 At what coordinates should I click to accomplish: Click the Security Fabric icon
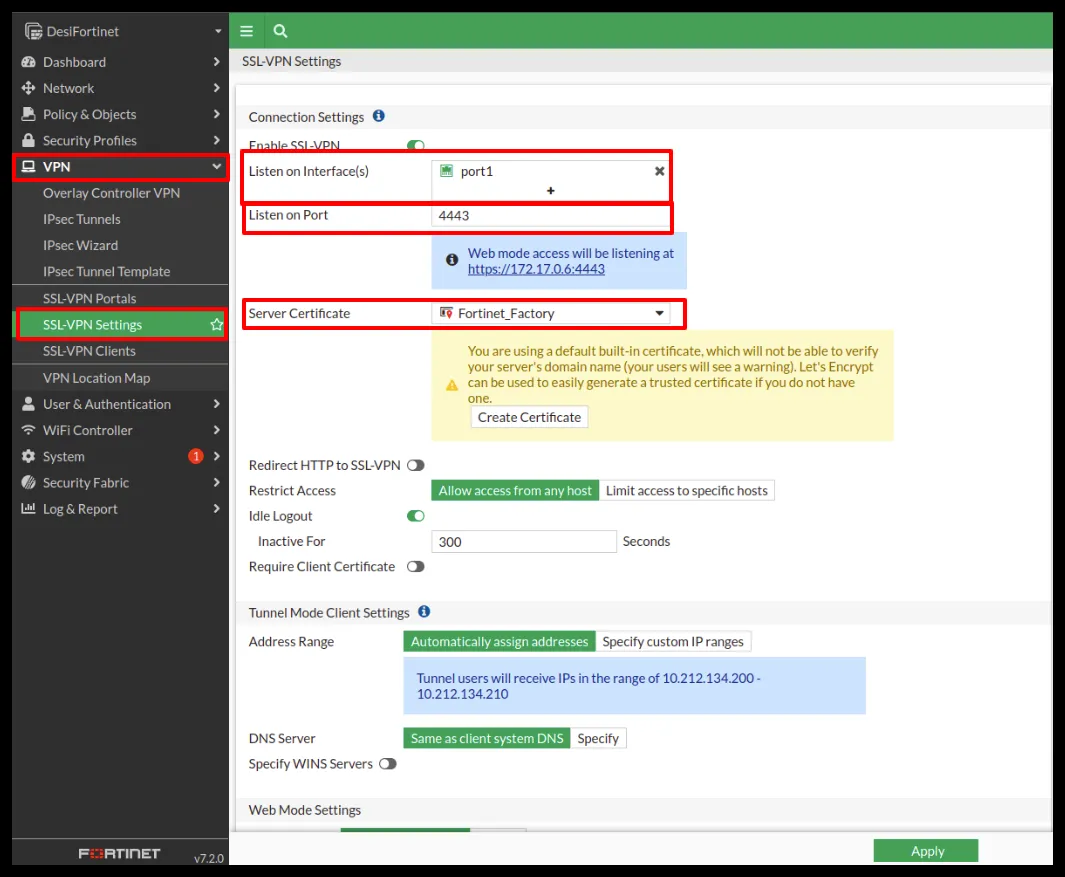pyautogui.click(x=29, y=483)
